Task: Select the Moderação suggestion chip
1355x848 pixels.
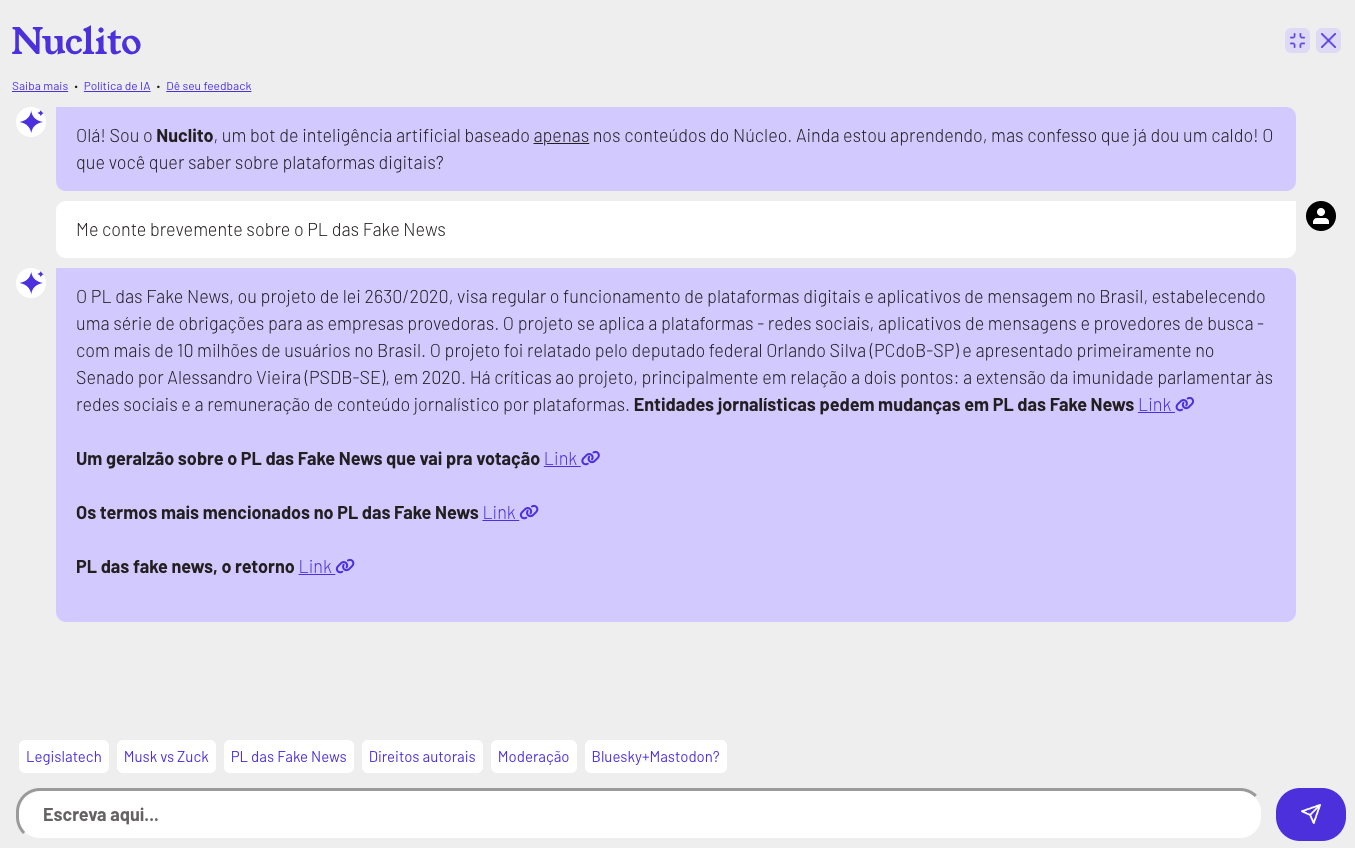Action: point(533,757)
